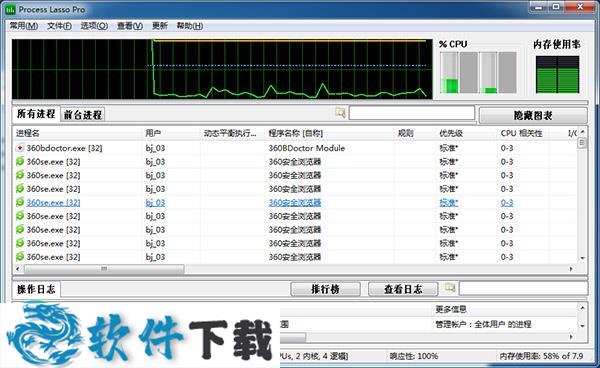600x368 pixels.
Task: Open the 选项(O) menu
Action: [x=94, y=26]
